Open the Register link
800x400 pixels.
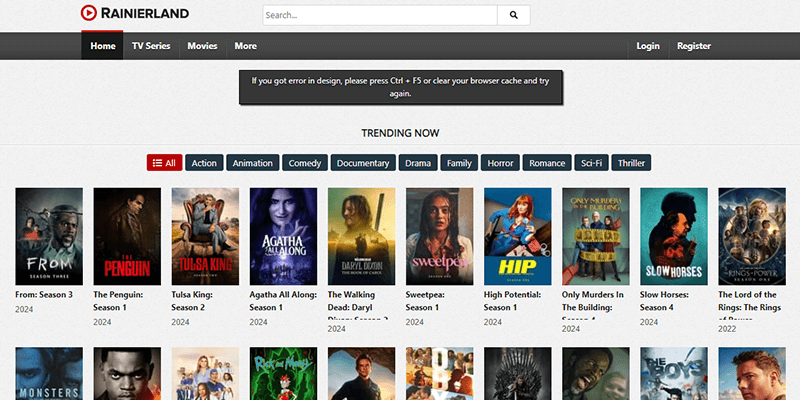tap(693, 46)
